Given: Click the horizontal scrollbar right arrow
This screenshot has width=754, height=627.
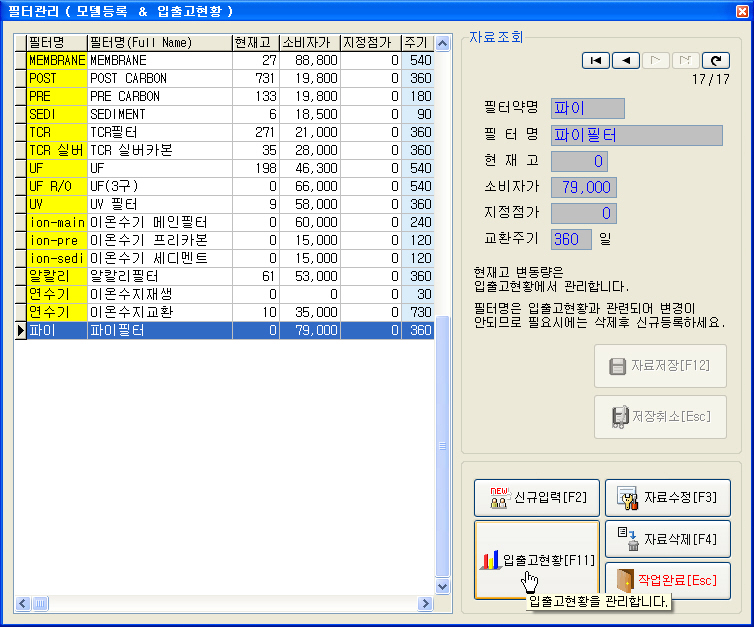Looking at the screenshot, I should pyautogui.click(x=425, y=603).
